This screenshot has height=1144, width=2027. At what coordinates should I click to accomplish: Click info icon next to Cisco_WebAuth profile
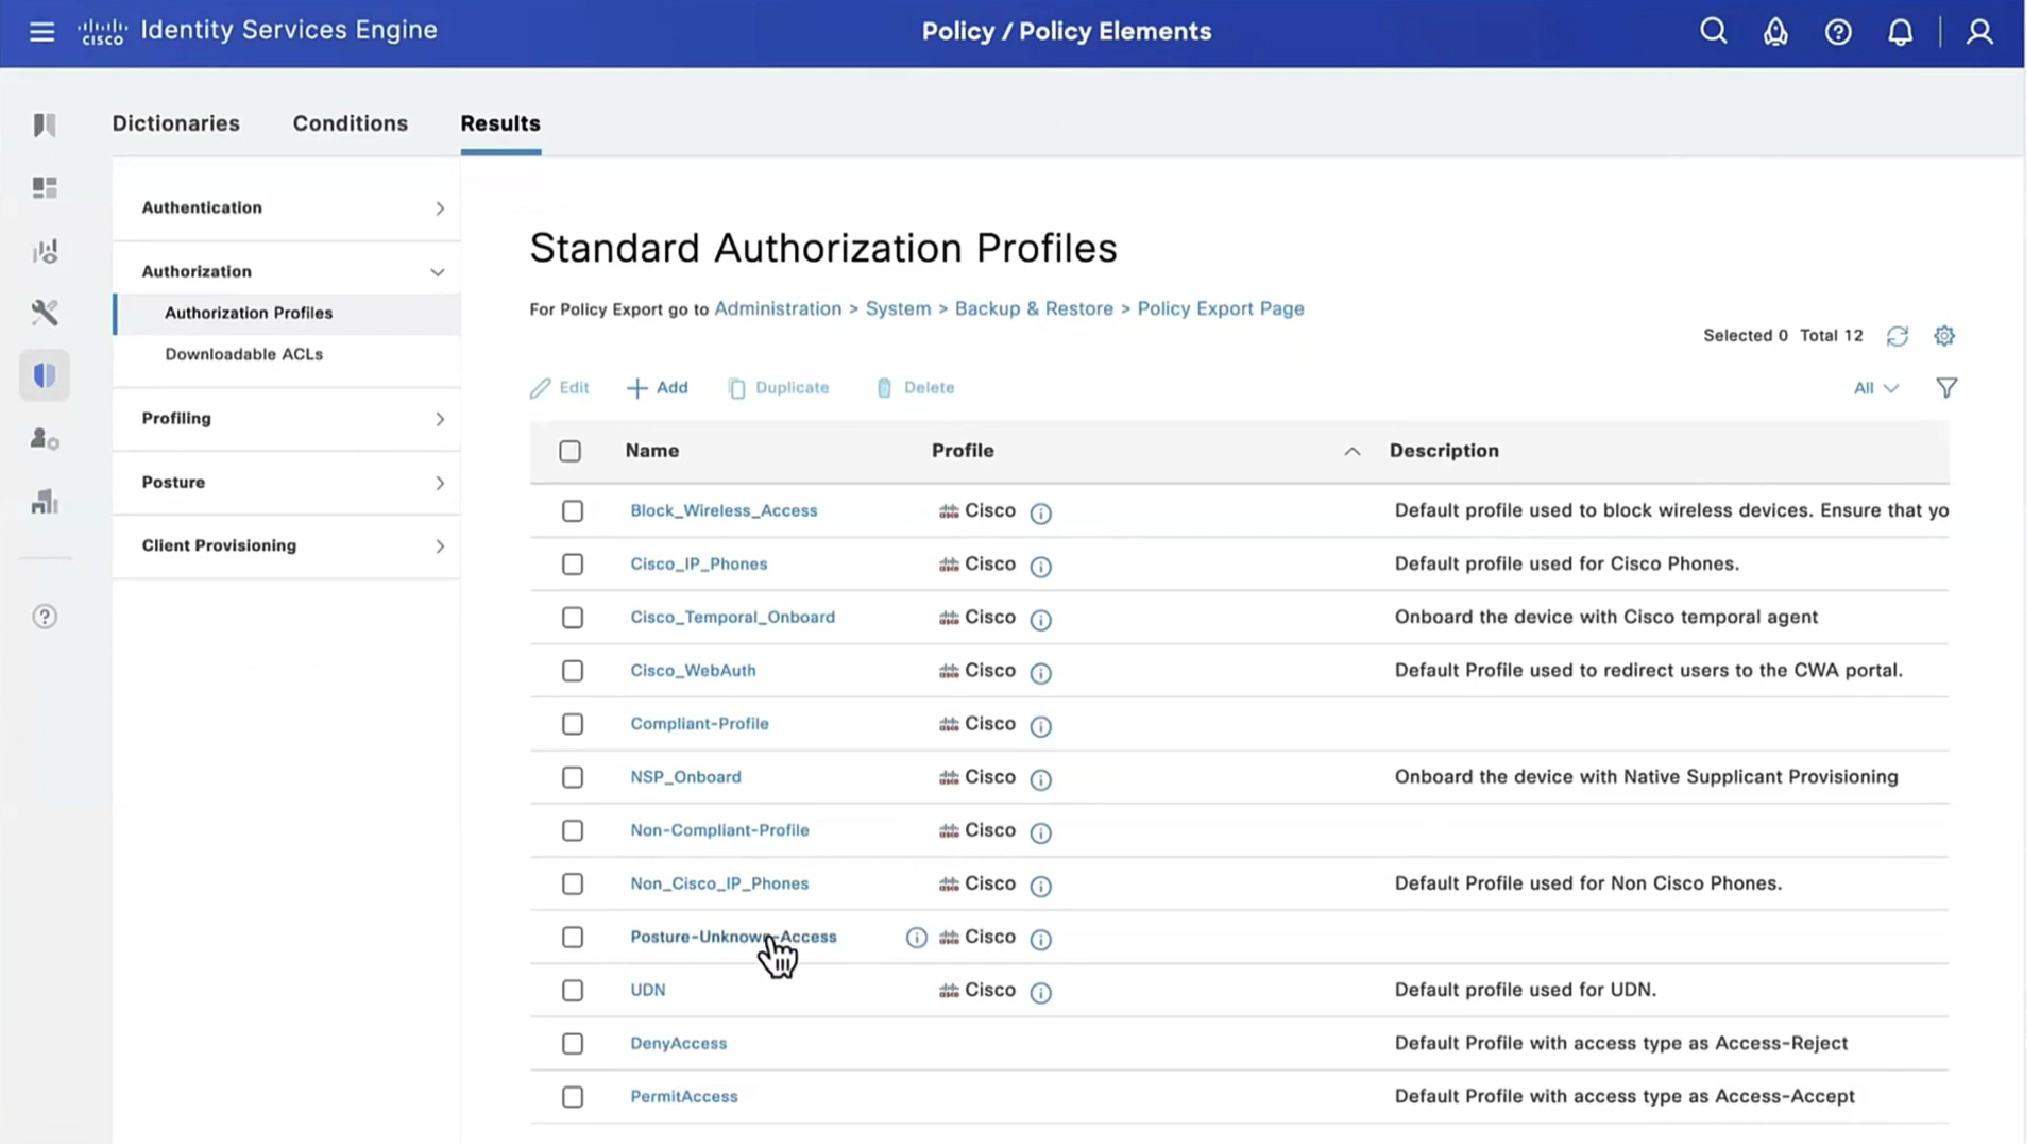pyautogui.click(x=1041, y=672)
